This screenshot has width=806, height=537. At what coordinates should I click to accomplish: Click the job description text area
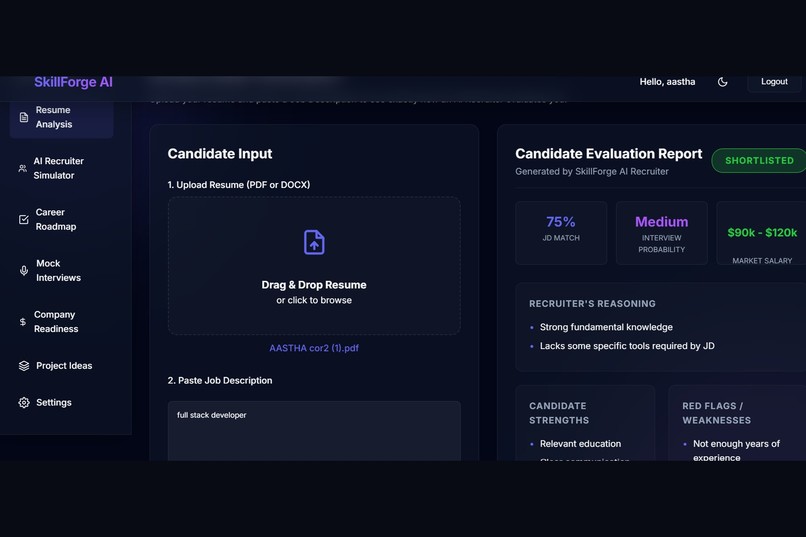tap(314, 431)
